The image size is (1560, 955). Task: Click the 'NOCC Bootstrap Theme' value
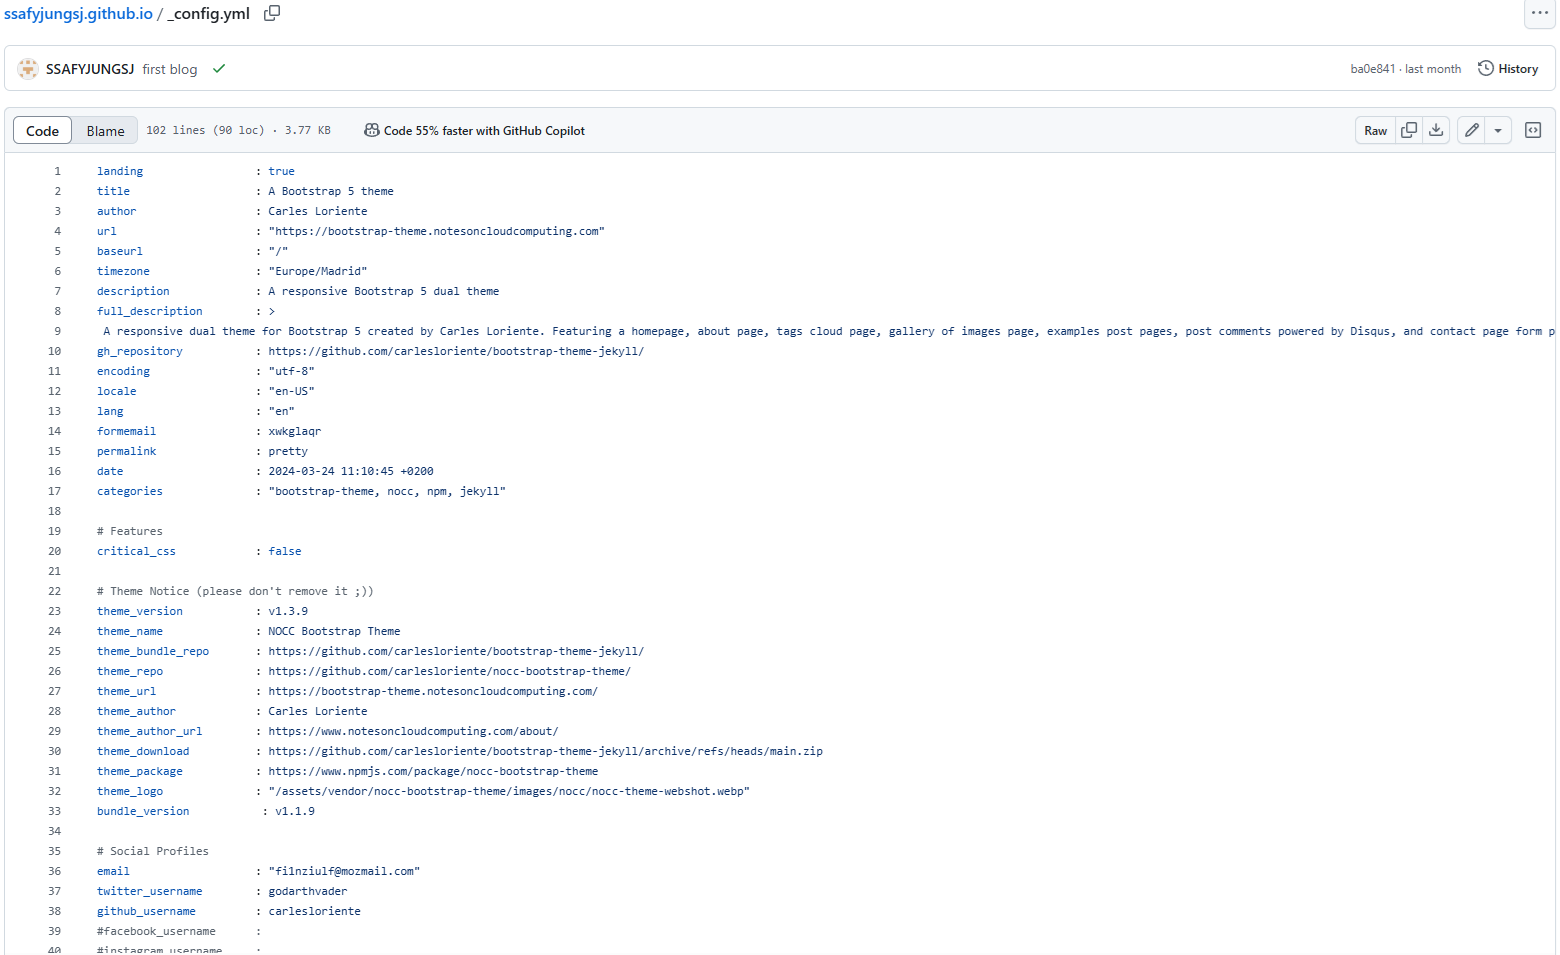point(334,631)
